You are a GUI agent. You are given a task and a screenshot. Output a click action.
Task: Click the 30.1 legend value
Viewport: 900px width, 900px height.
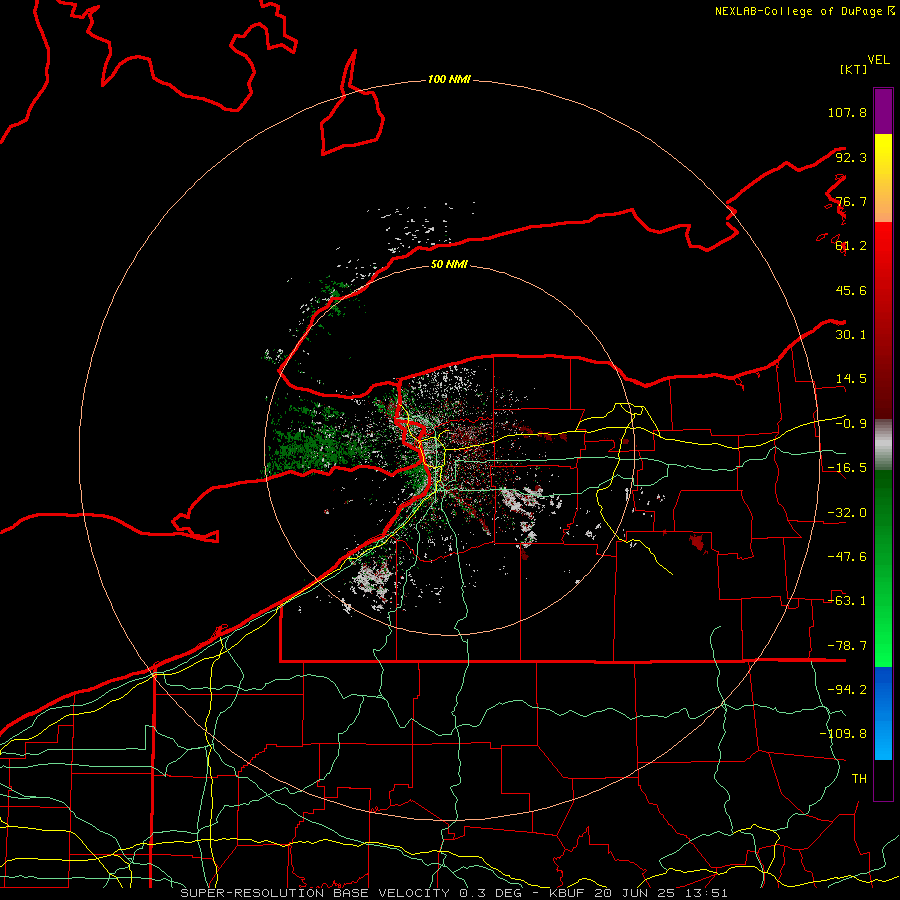coord(851,335)
